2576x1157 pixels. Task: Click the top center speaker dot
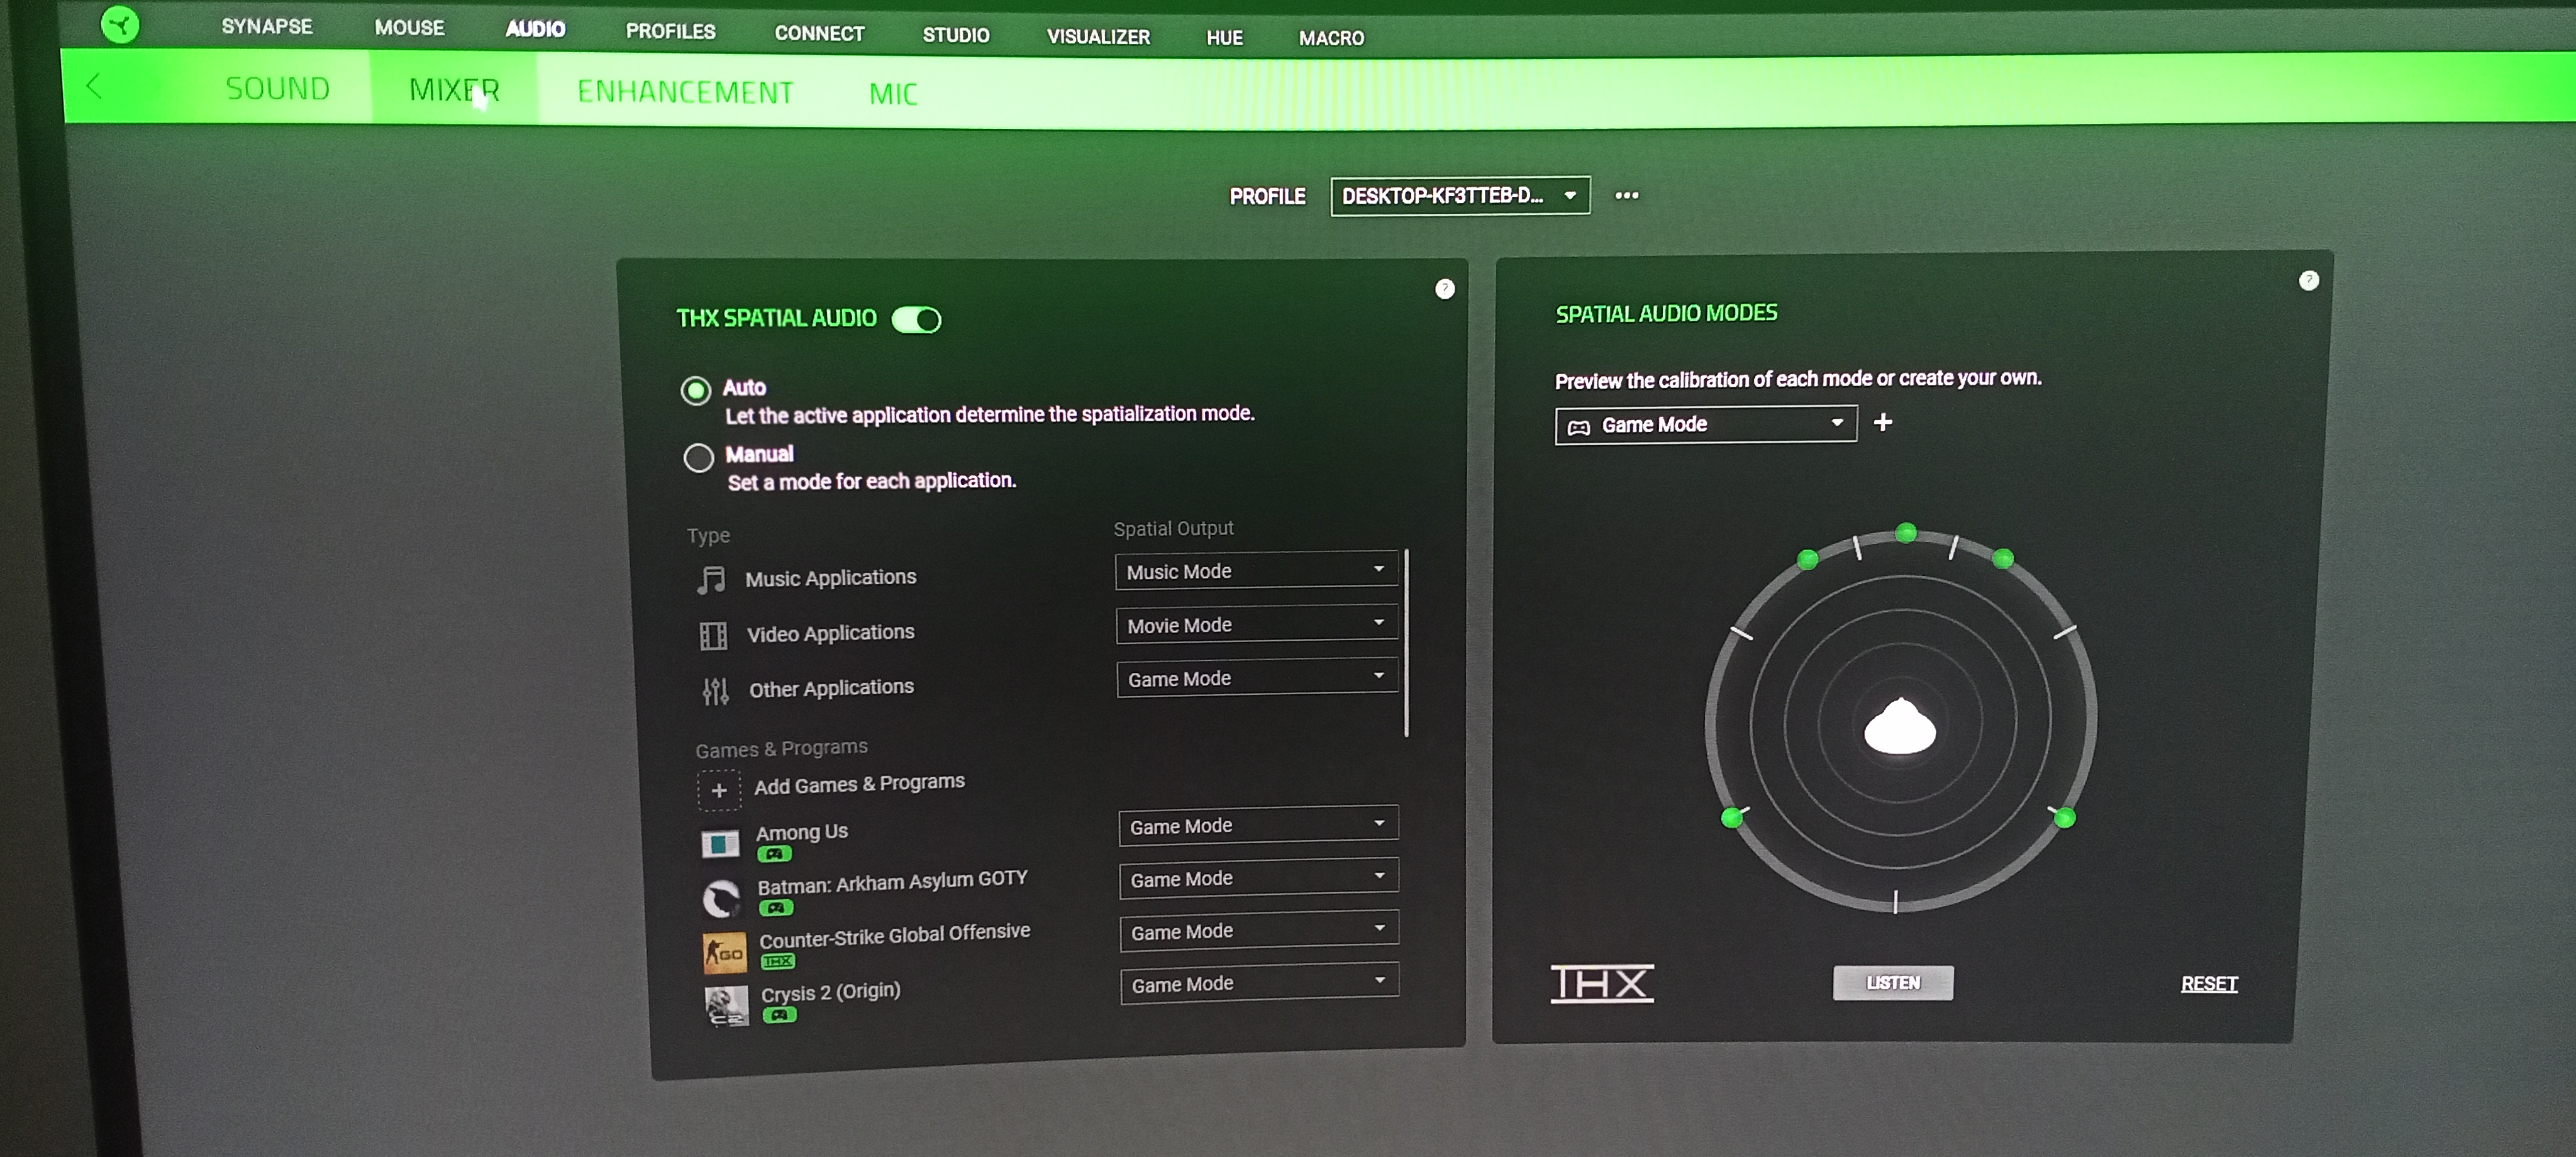1906,532
